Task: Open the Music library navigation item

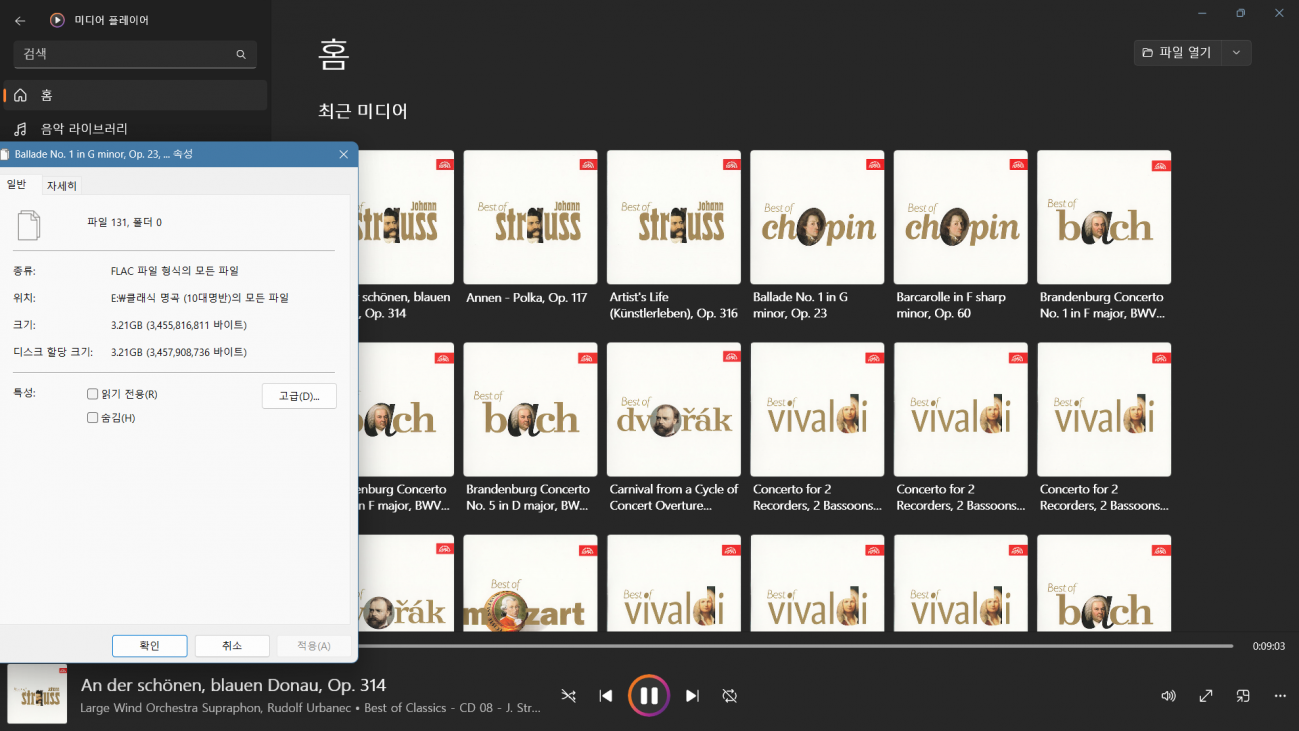Action: [x=135, y=128]
